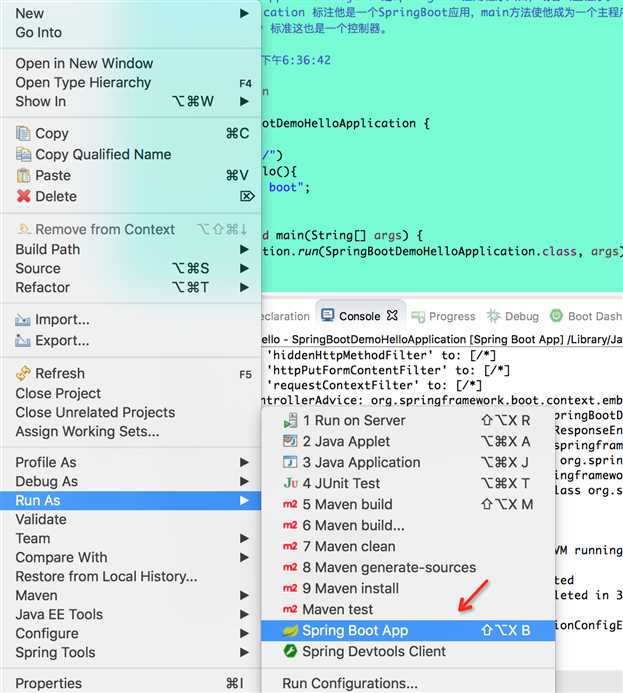Switch to the Debug tab
Image resolution: width=623 pixels, height=693 pixels.
[x=513, y=316]
